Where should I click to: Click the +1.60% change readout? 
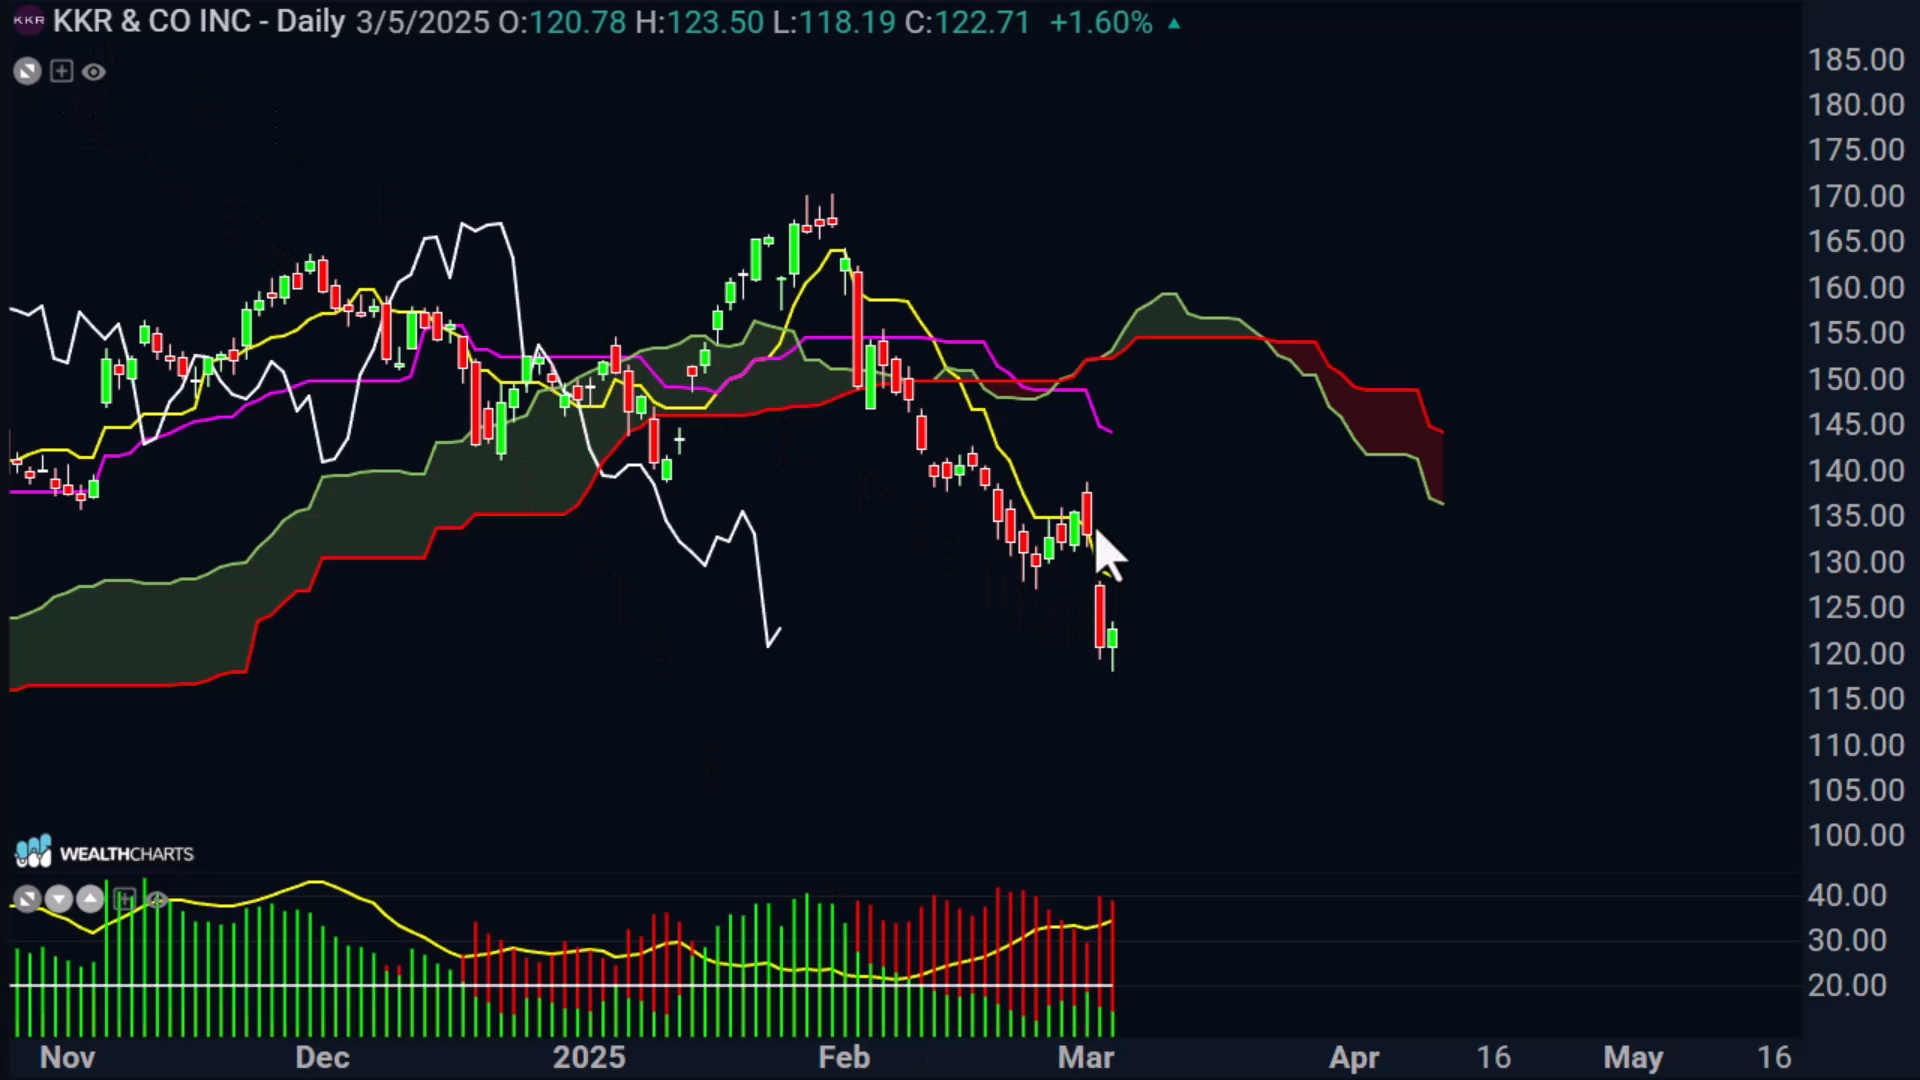(x=1101, y=22)
